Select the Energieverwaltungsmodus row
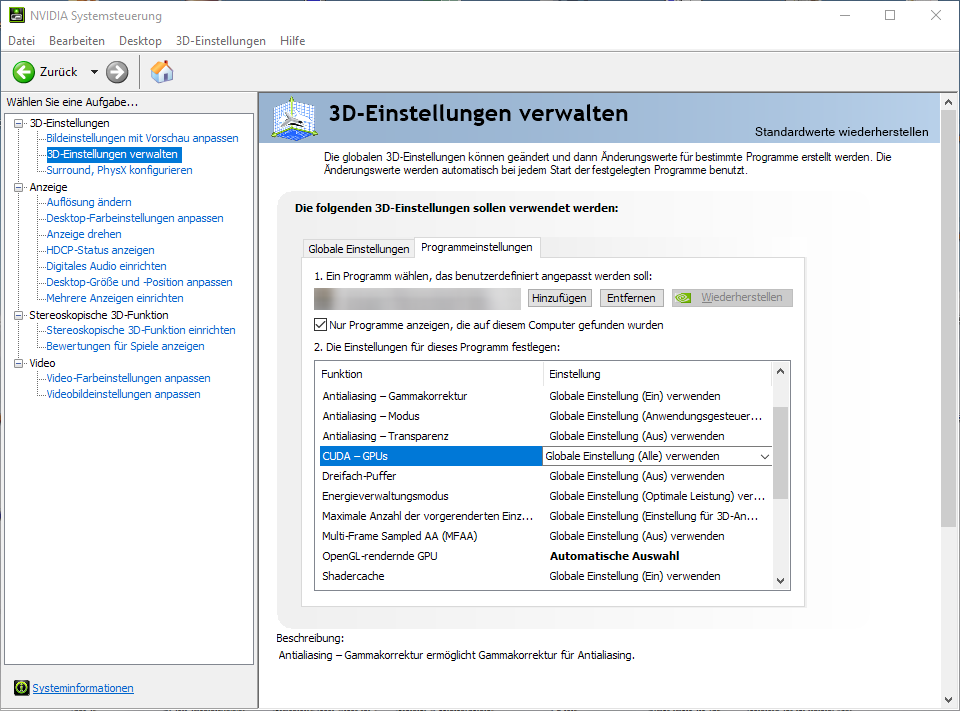Image resolution: width=960 pixels, height=711 pixels. click(x=545, y=496)
